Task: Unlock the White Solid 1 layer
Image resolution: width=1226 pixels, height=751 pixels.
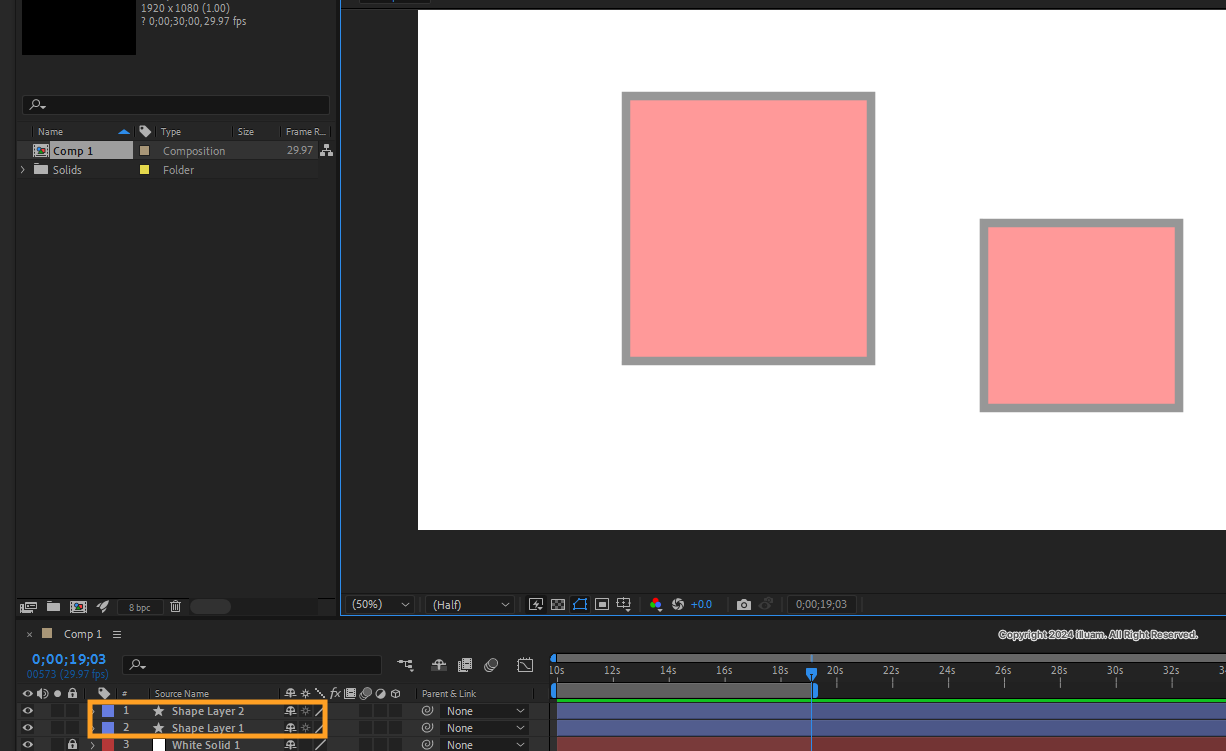Action: tap(72, 745)
